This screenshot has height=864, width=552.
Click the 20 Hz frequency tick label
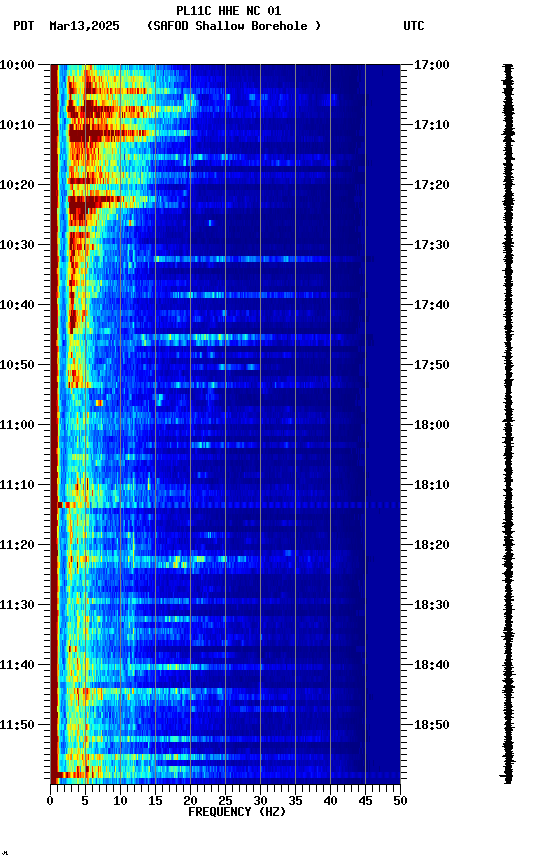[190, 801]
